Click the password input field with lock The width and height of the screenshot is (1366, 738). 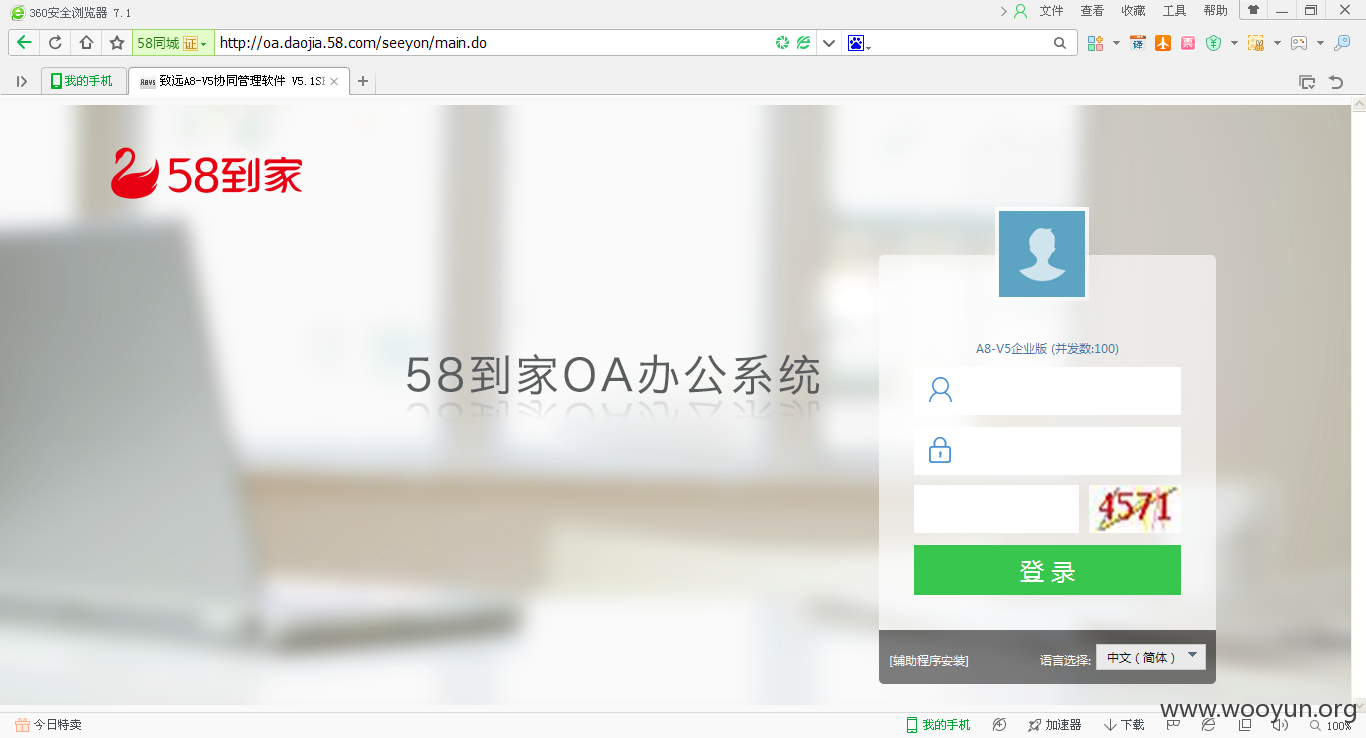pos(1047,451)
